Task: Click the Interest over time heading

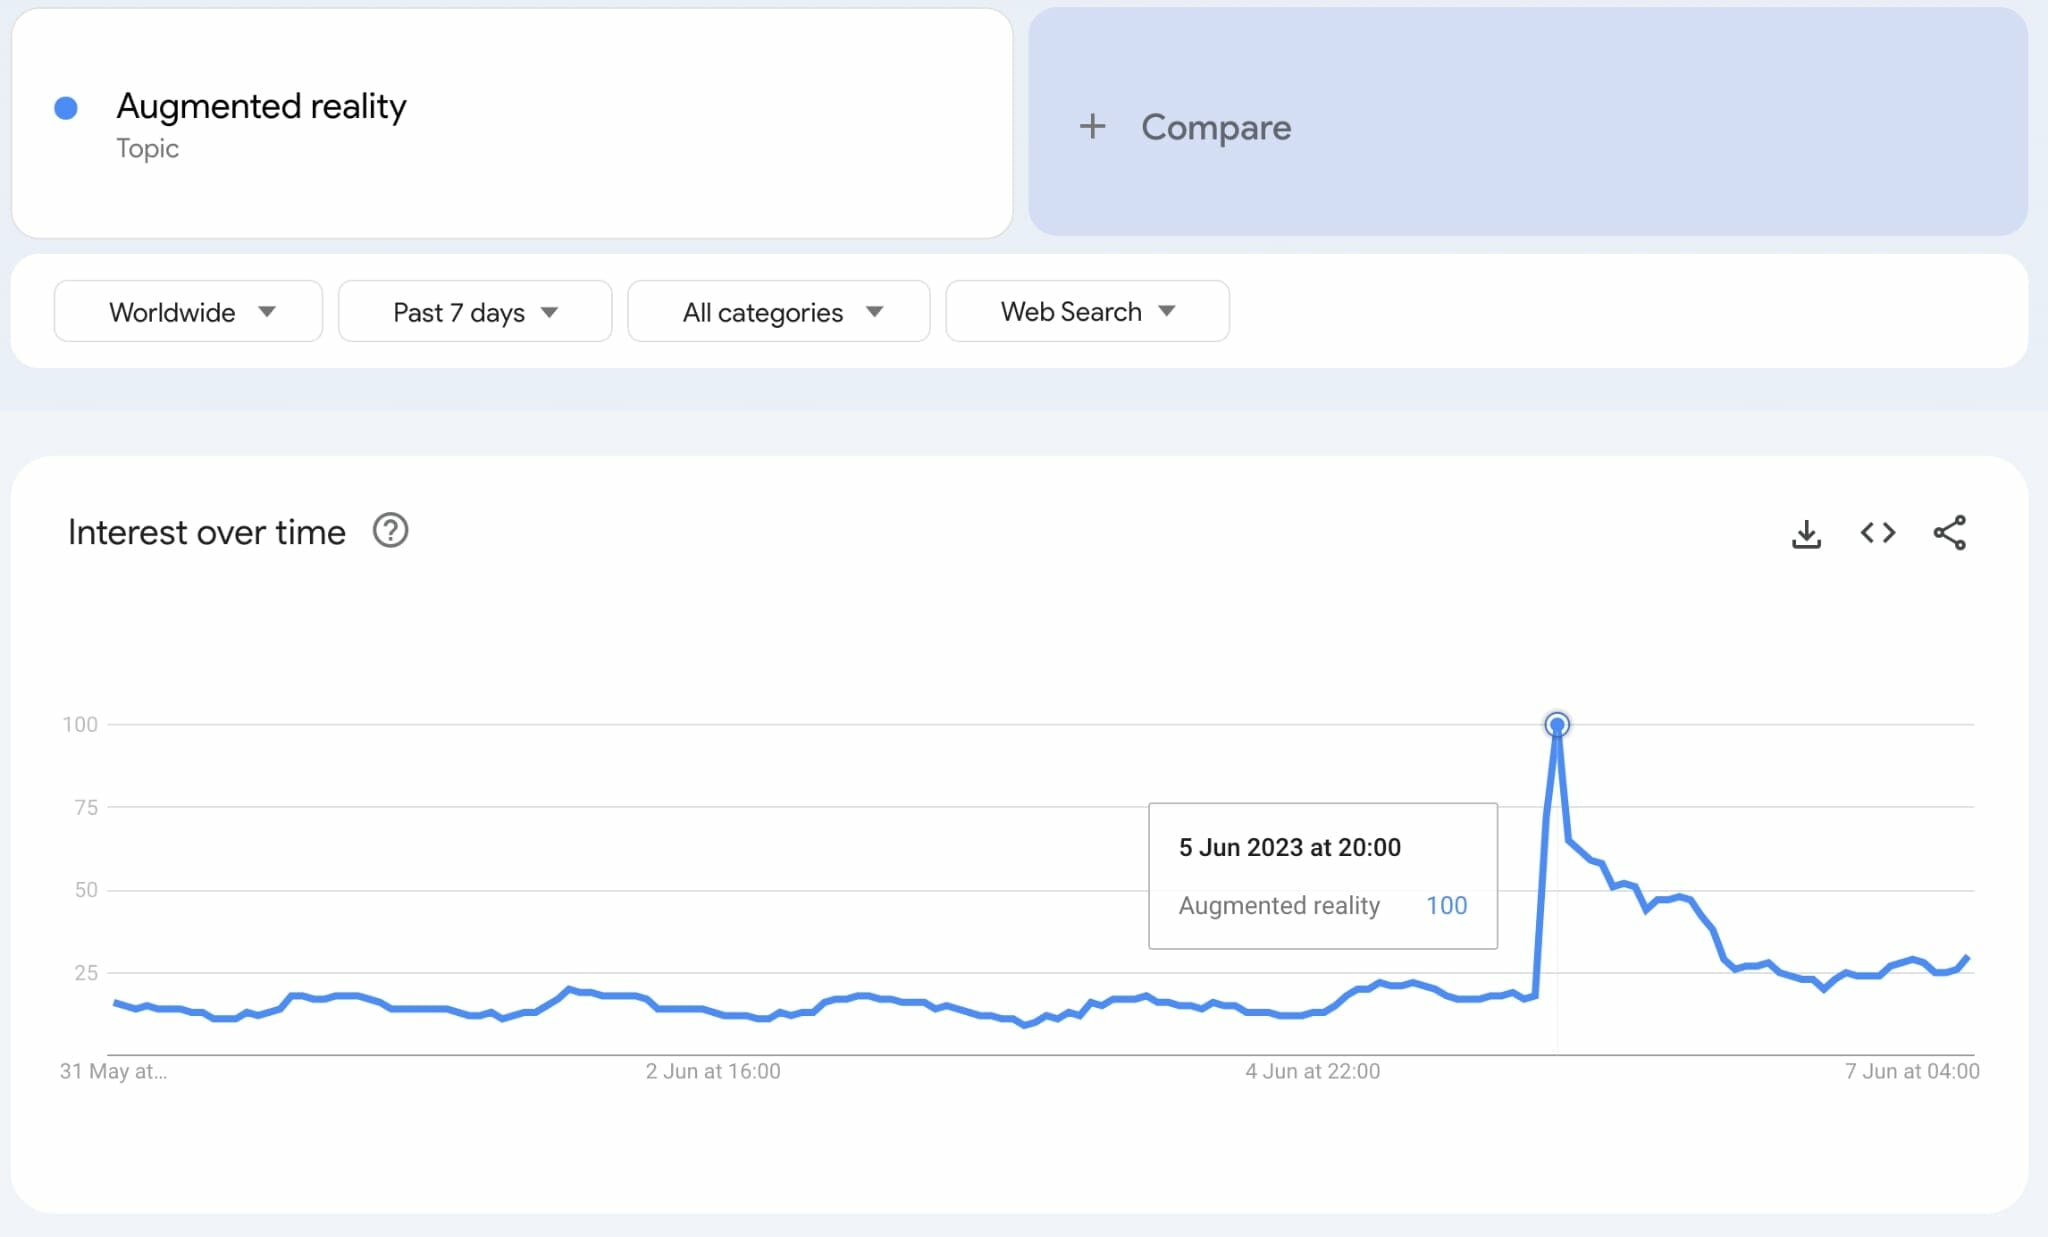Action: click(x=206, y=533)
